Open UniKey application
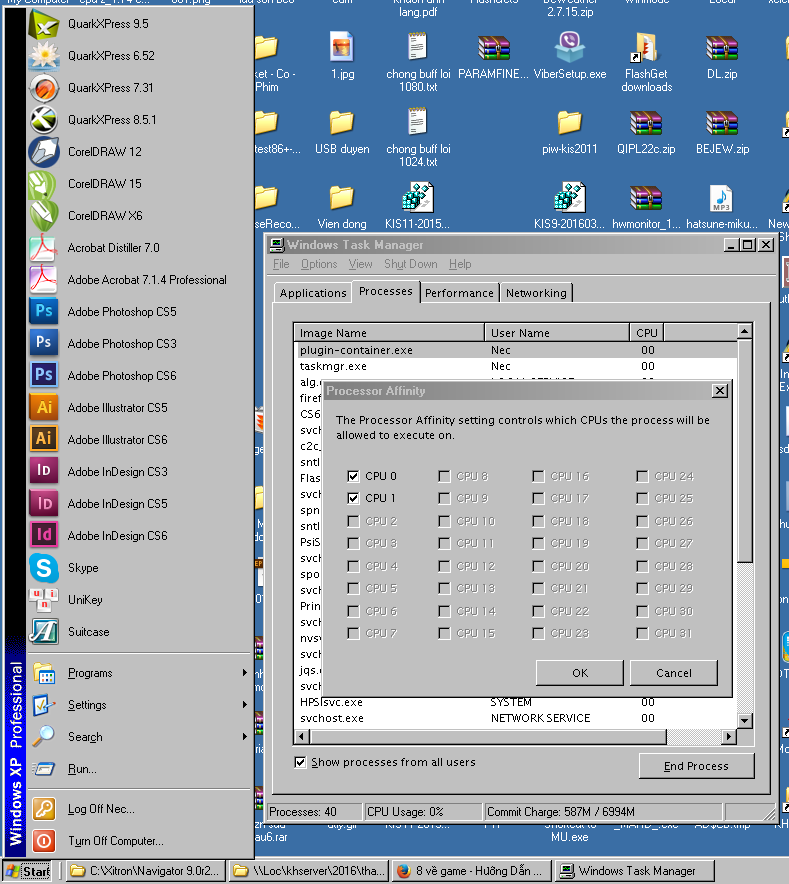Screen dimensions: 789x884 (85, 600)
